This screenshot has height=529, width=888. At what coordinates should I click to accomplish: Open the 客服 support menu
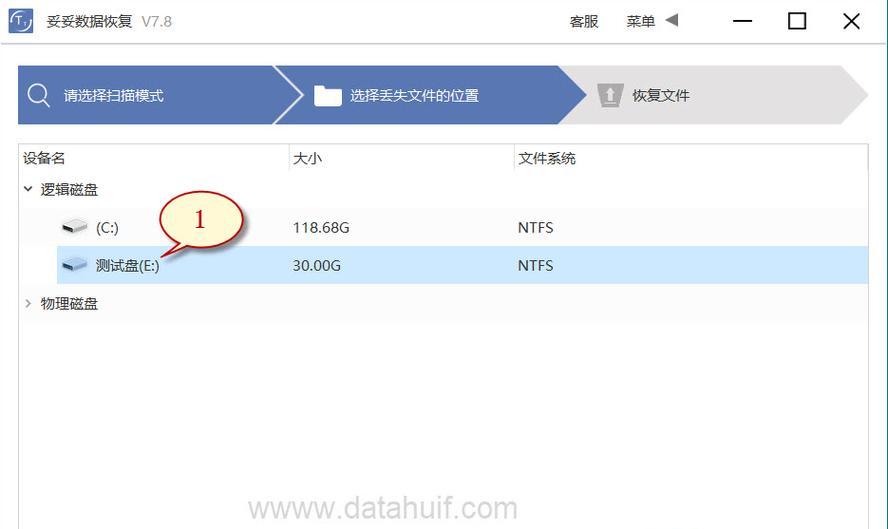point(584,22)
